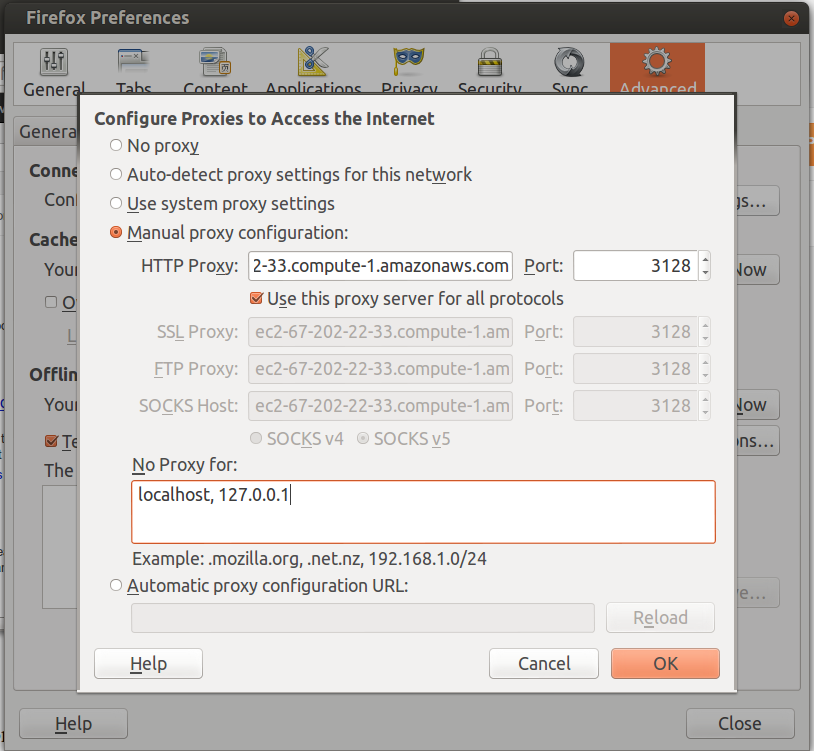Close the Firefox Preferences window
Viewport: 814px width, 751px height.
click(791, 19)
